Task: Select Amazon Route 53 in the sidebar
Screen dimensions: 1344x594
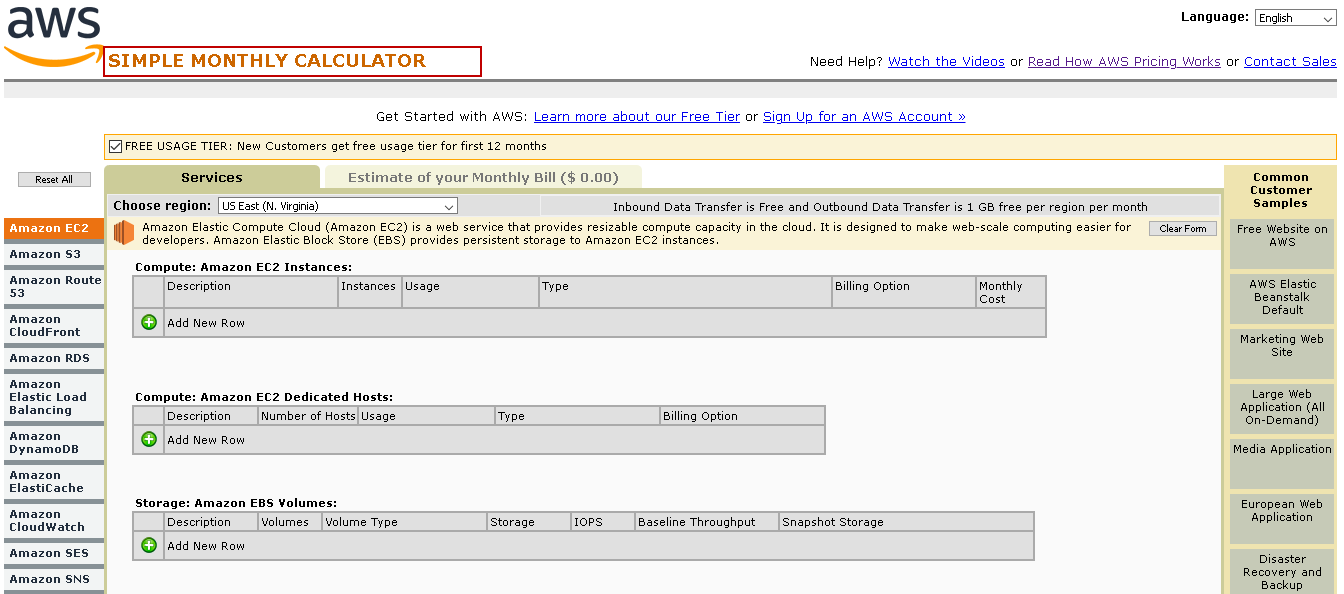Action: (53, 287)
